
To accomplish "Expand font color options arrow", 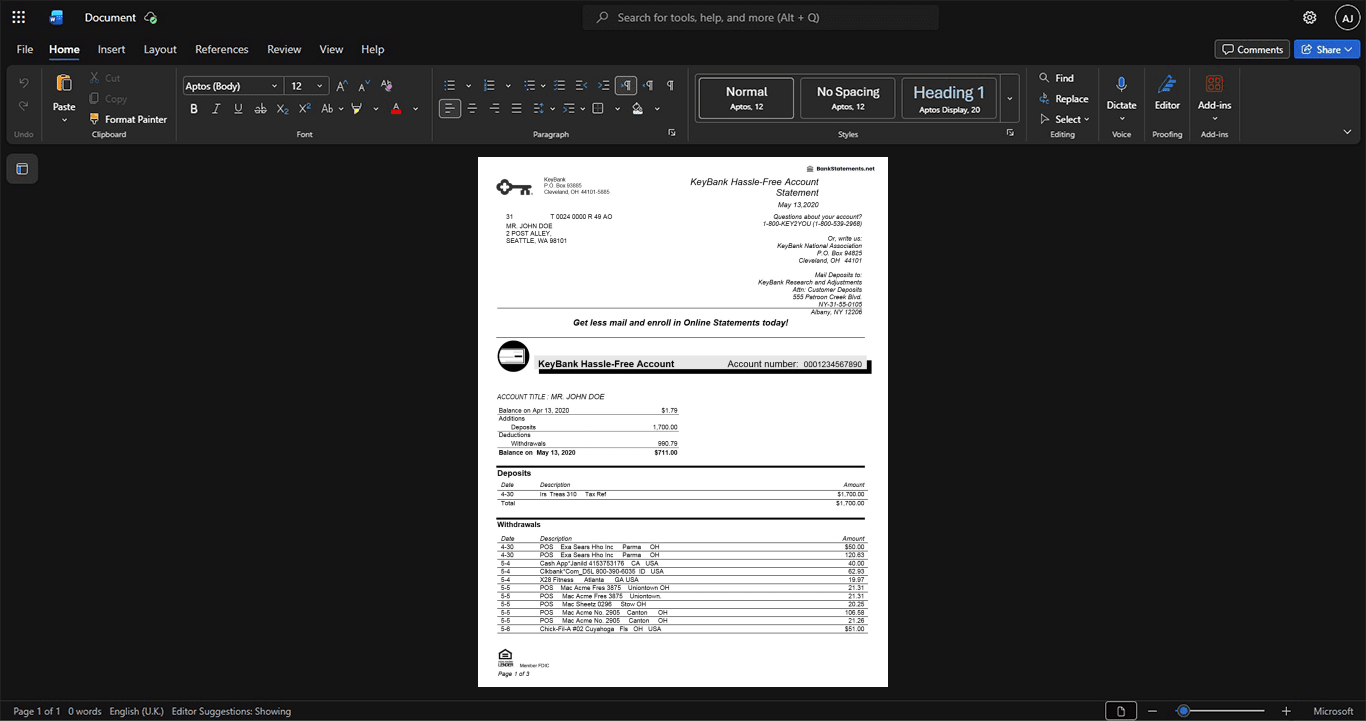I will click(416, 109).
